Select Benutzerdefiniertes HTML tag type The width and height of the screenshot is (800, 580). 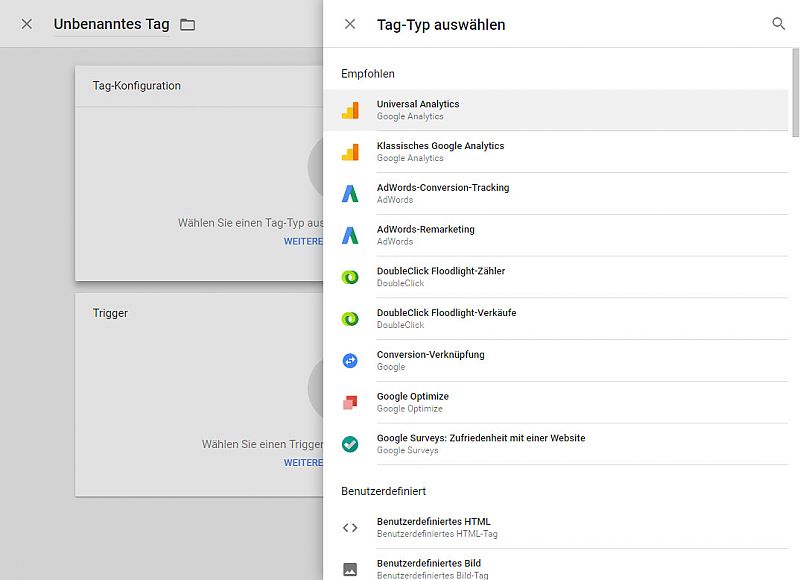point(556,528)
